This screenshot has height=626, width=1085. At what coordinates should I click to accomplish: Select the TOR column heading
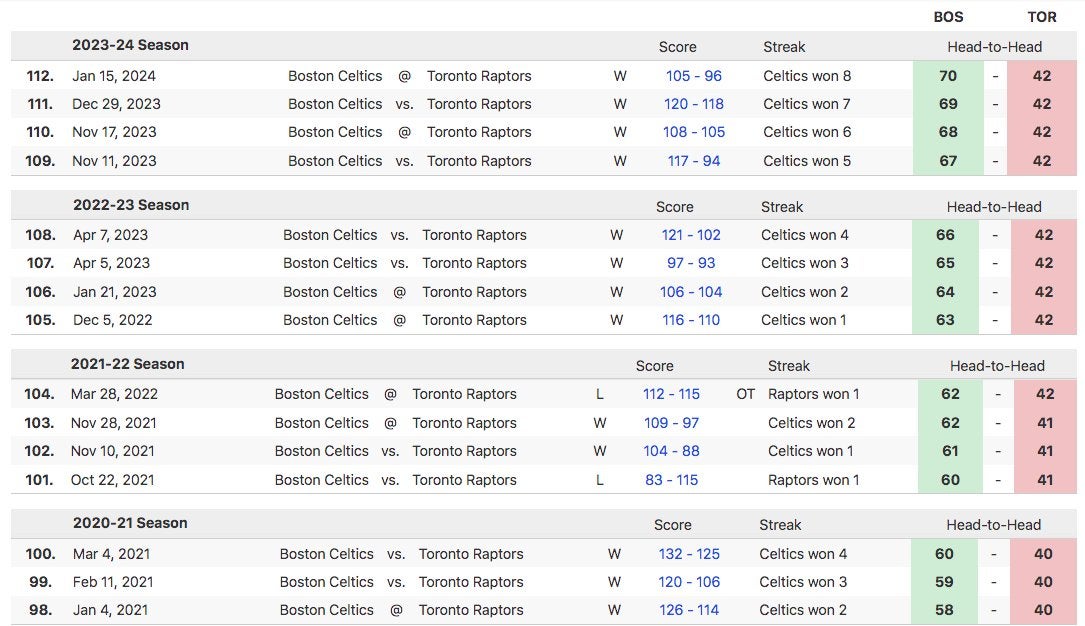(x=1042, y=17)
